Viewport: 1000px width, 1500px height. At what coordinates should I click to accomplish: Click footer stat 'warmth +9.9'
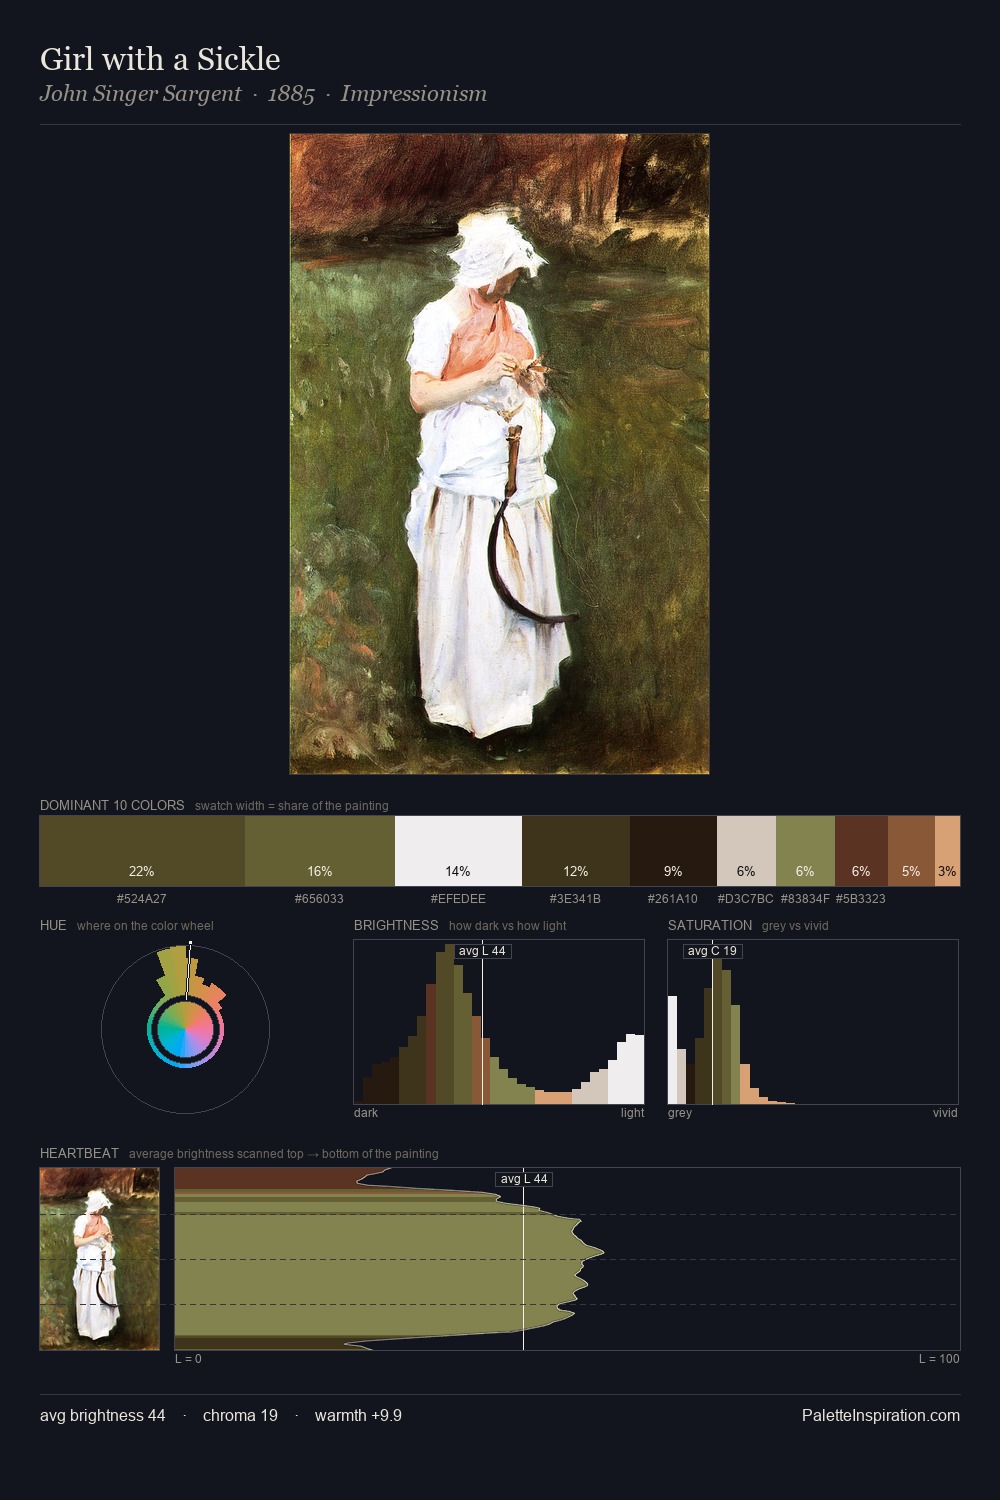click(x=358, y=1415)
